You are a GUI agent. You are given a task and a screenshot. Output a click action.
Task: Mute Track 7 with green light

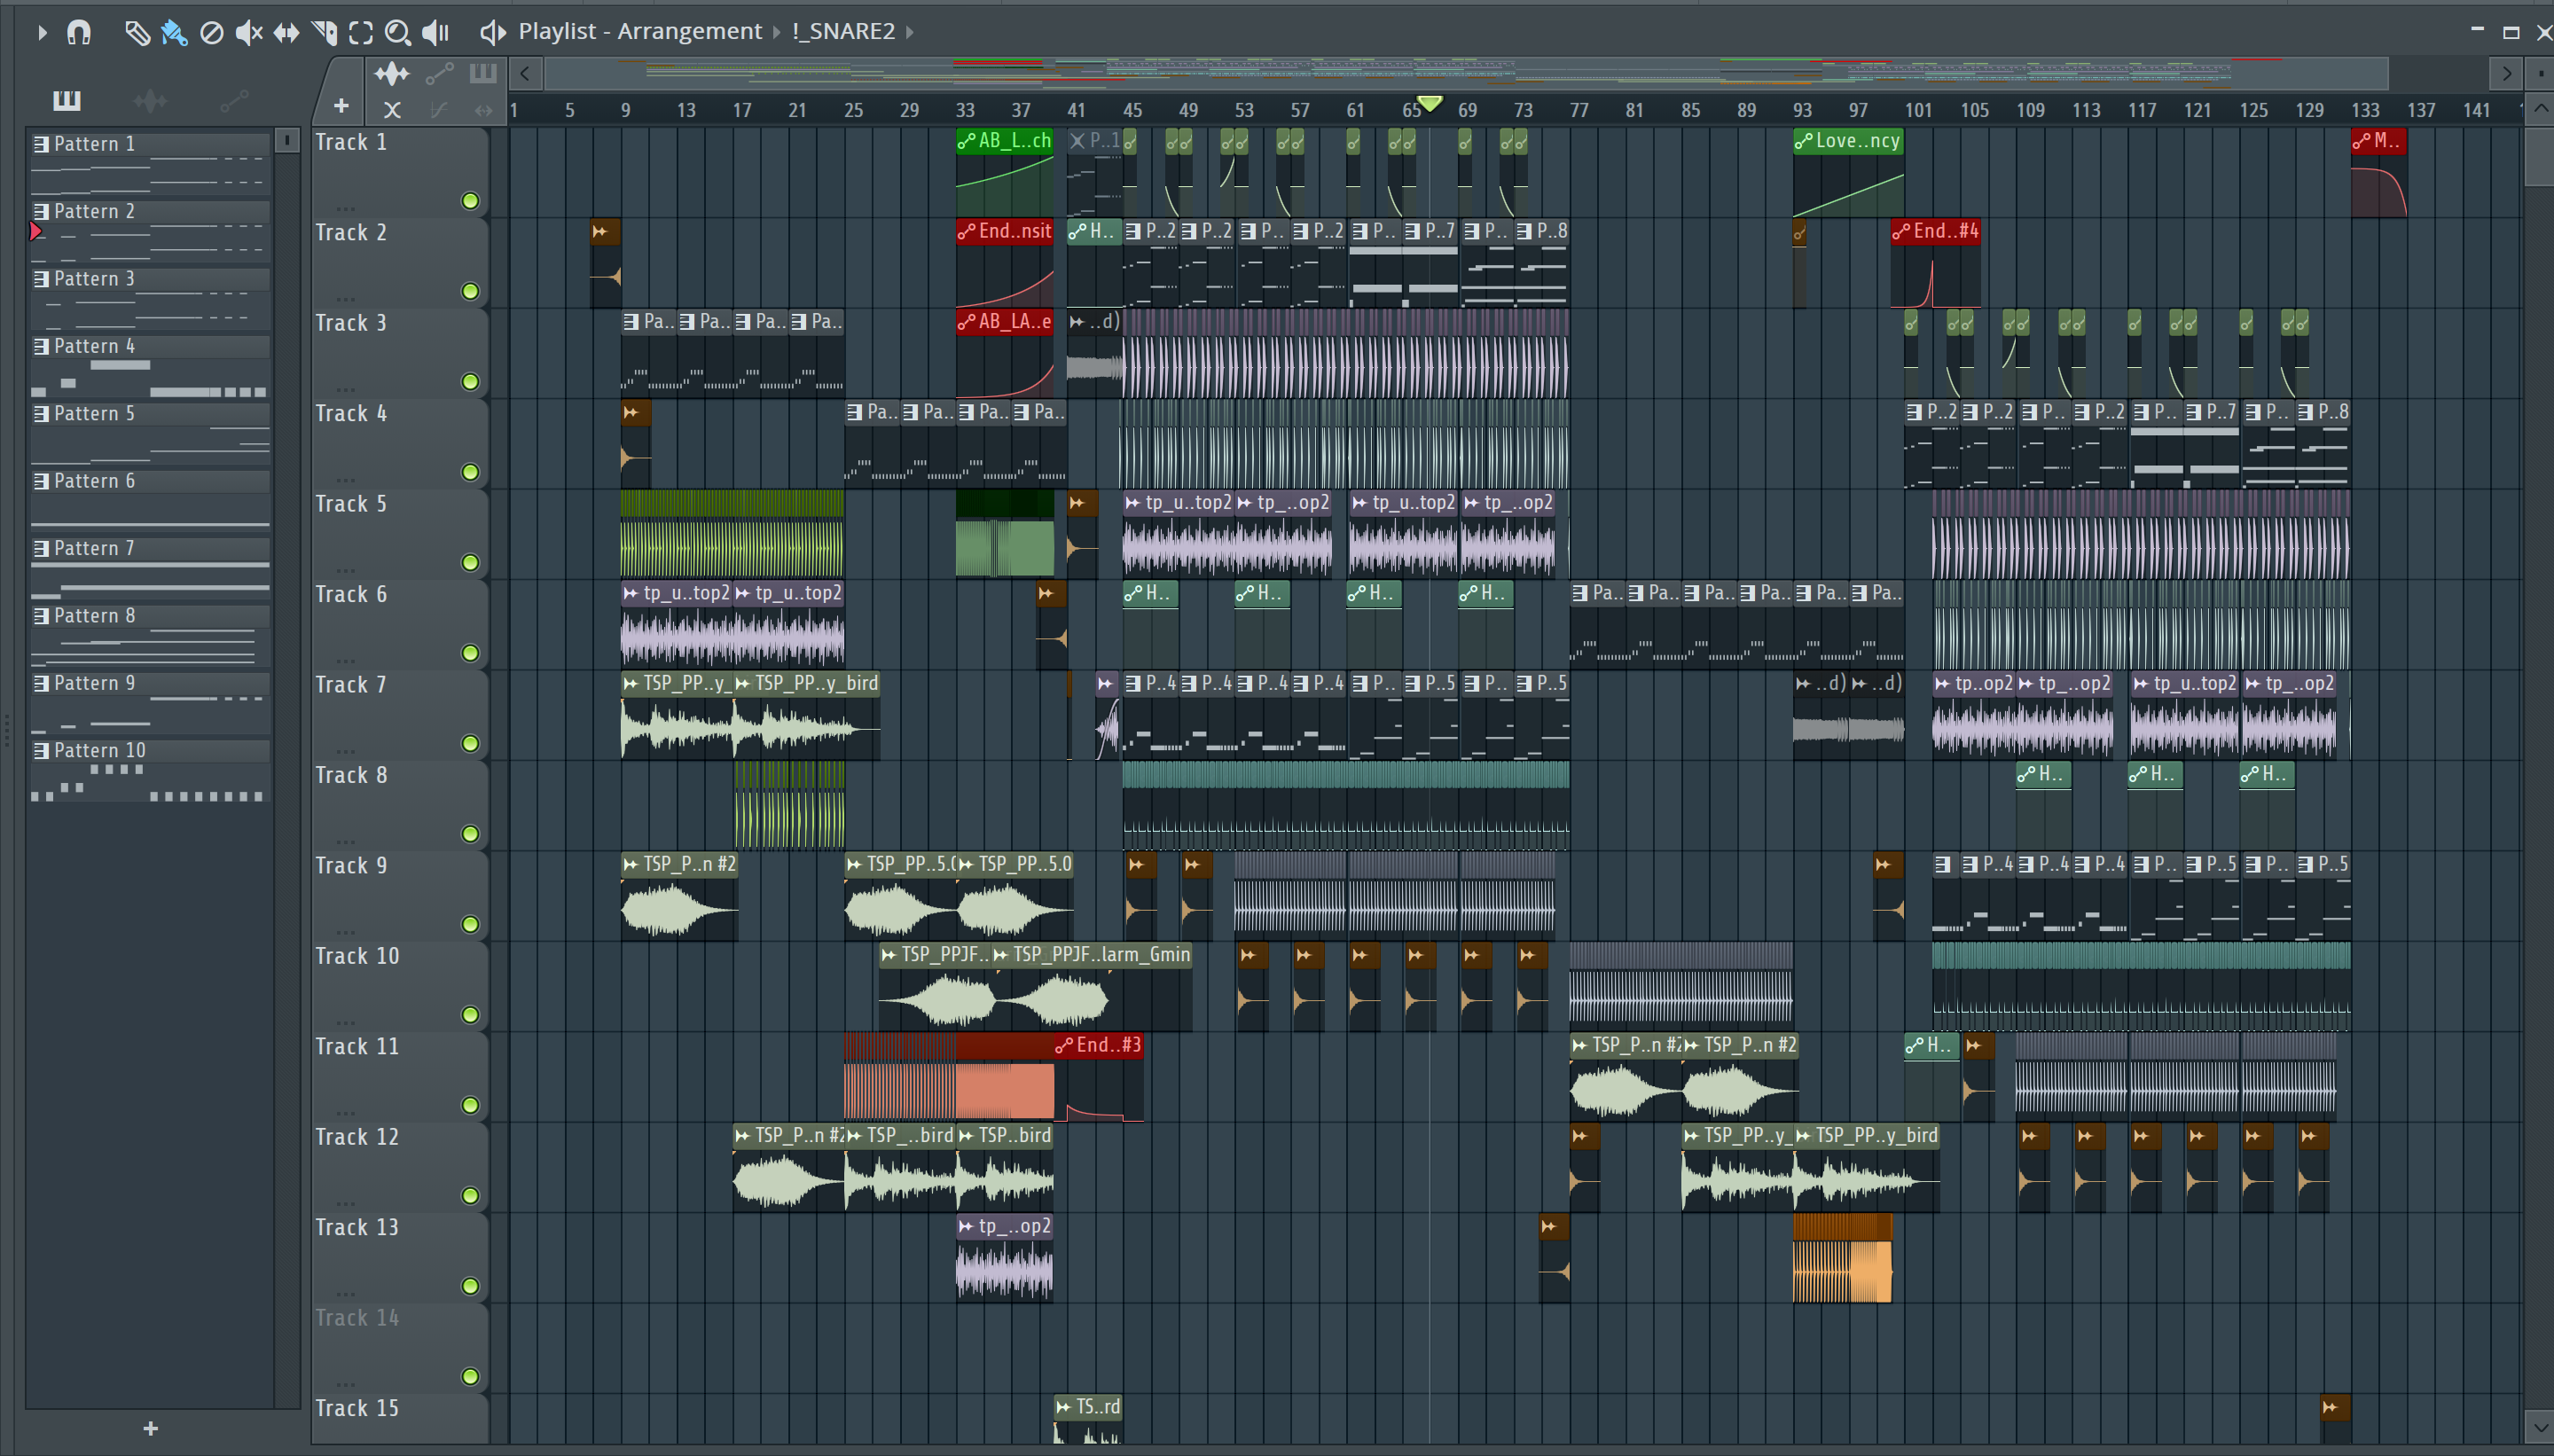[x=470, y=744]
